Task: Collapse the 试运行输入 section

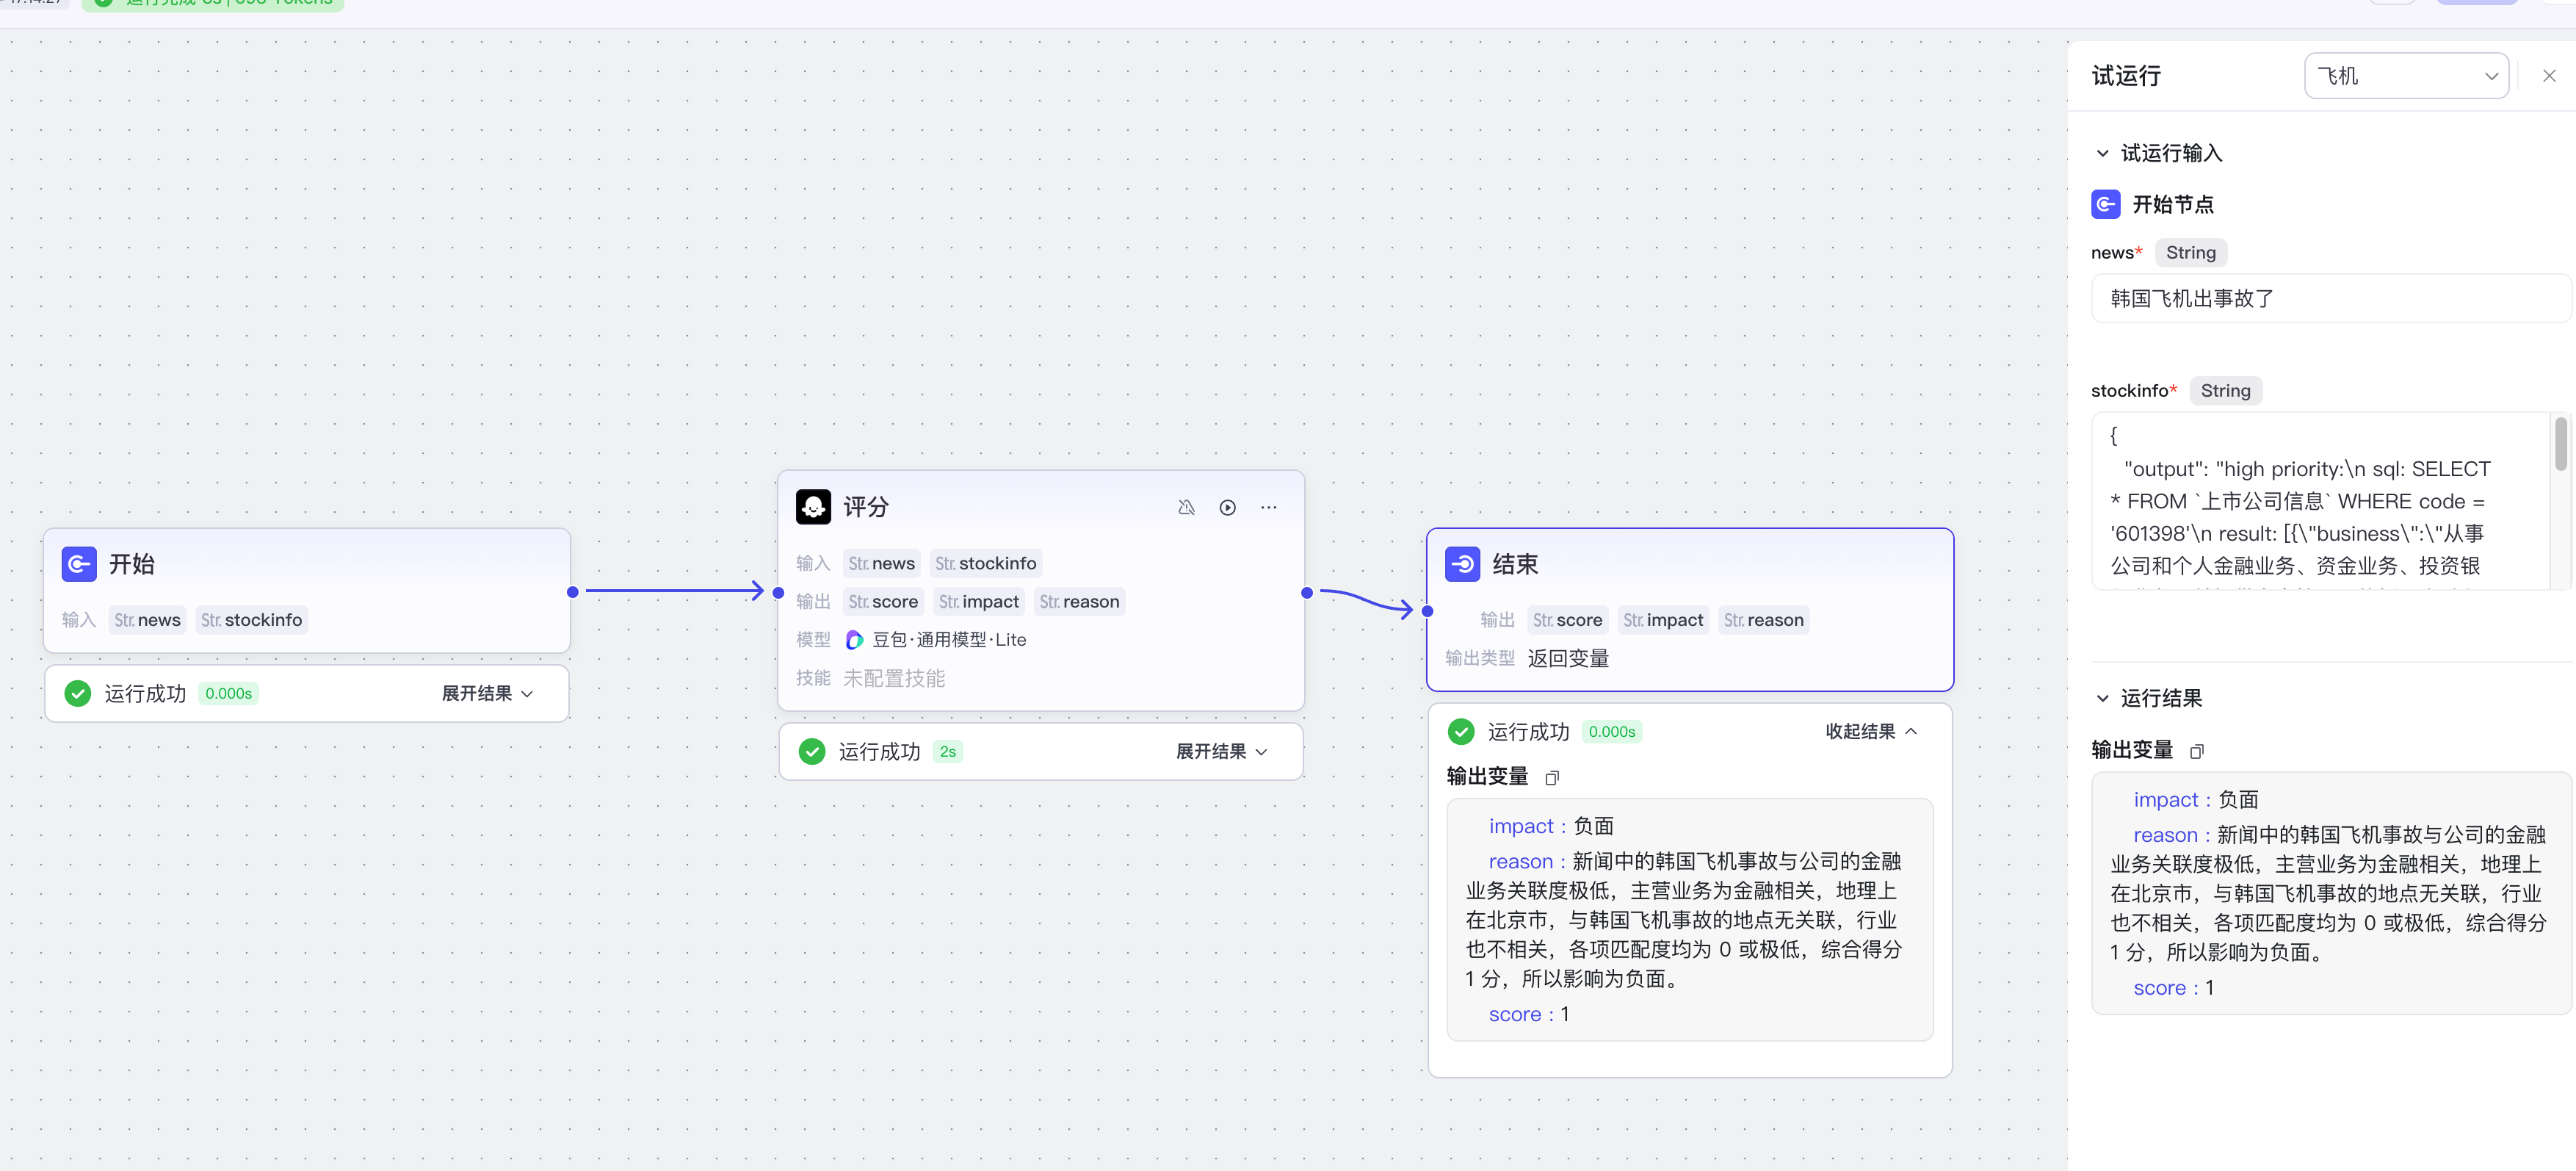Action: coord(2102,153)
